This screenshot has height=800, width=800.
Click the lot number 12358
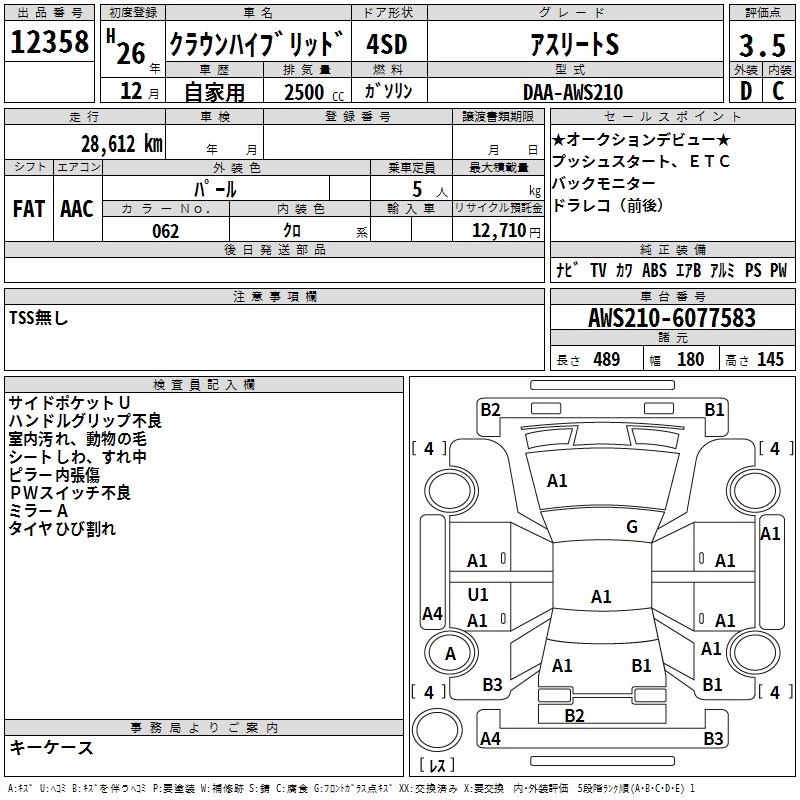(50, 42)
